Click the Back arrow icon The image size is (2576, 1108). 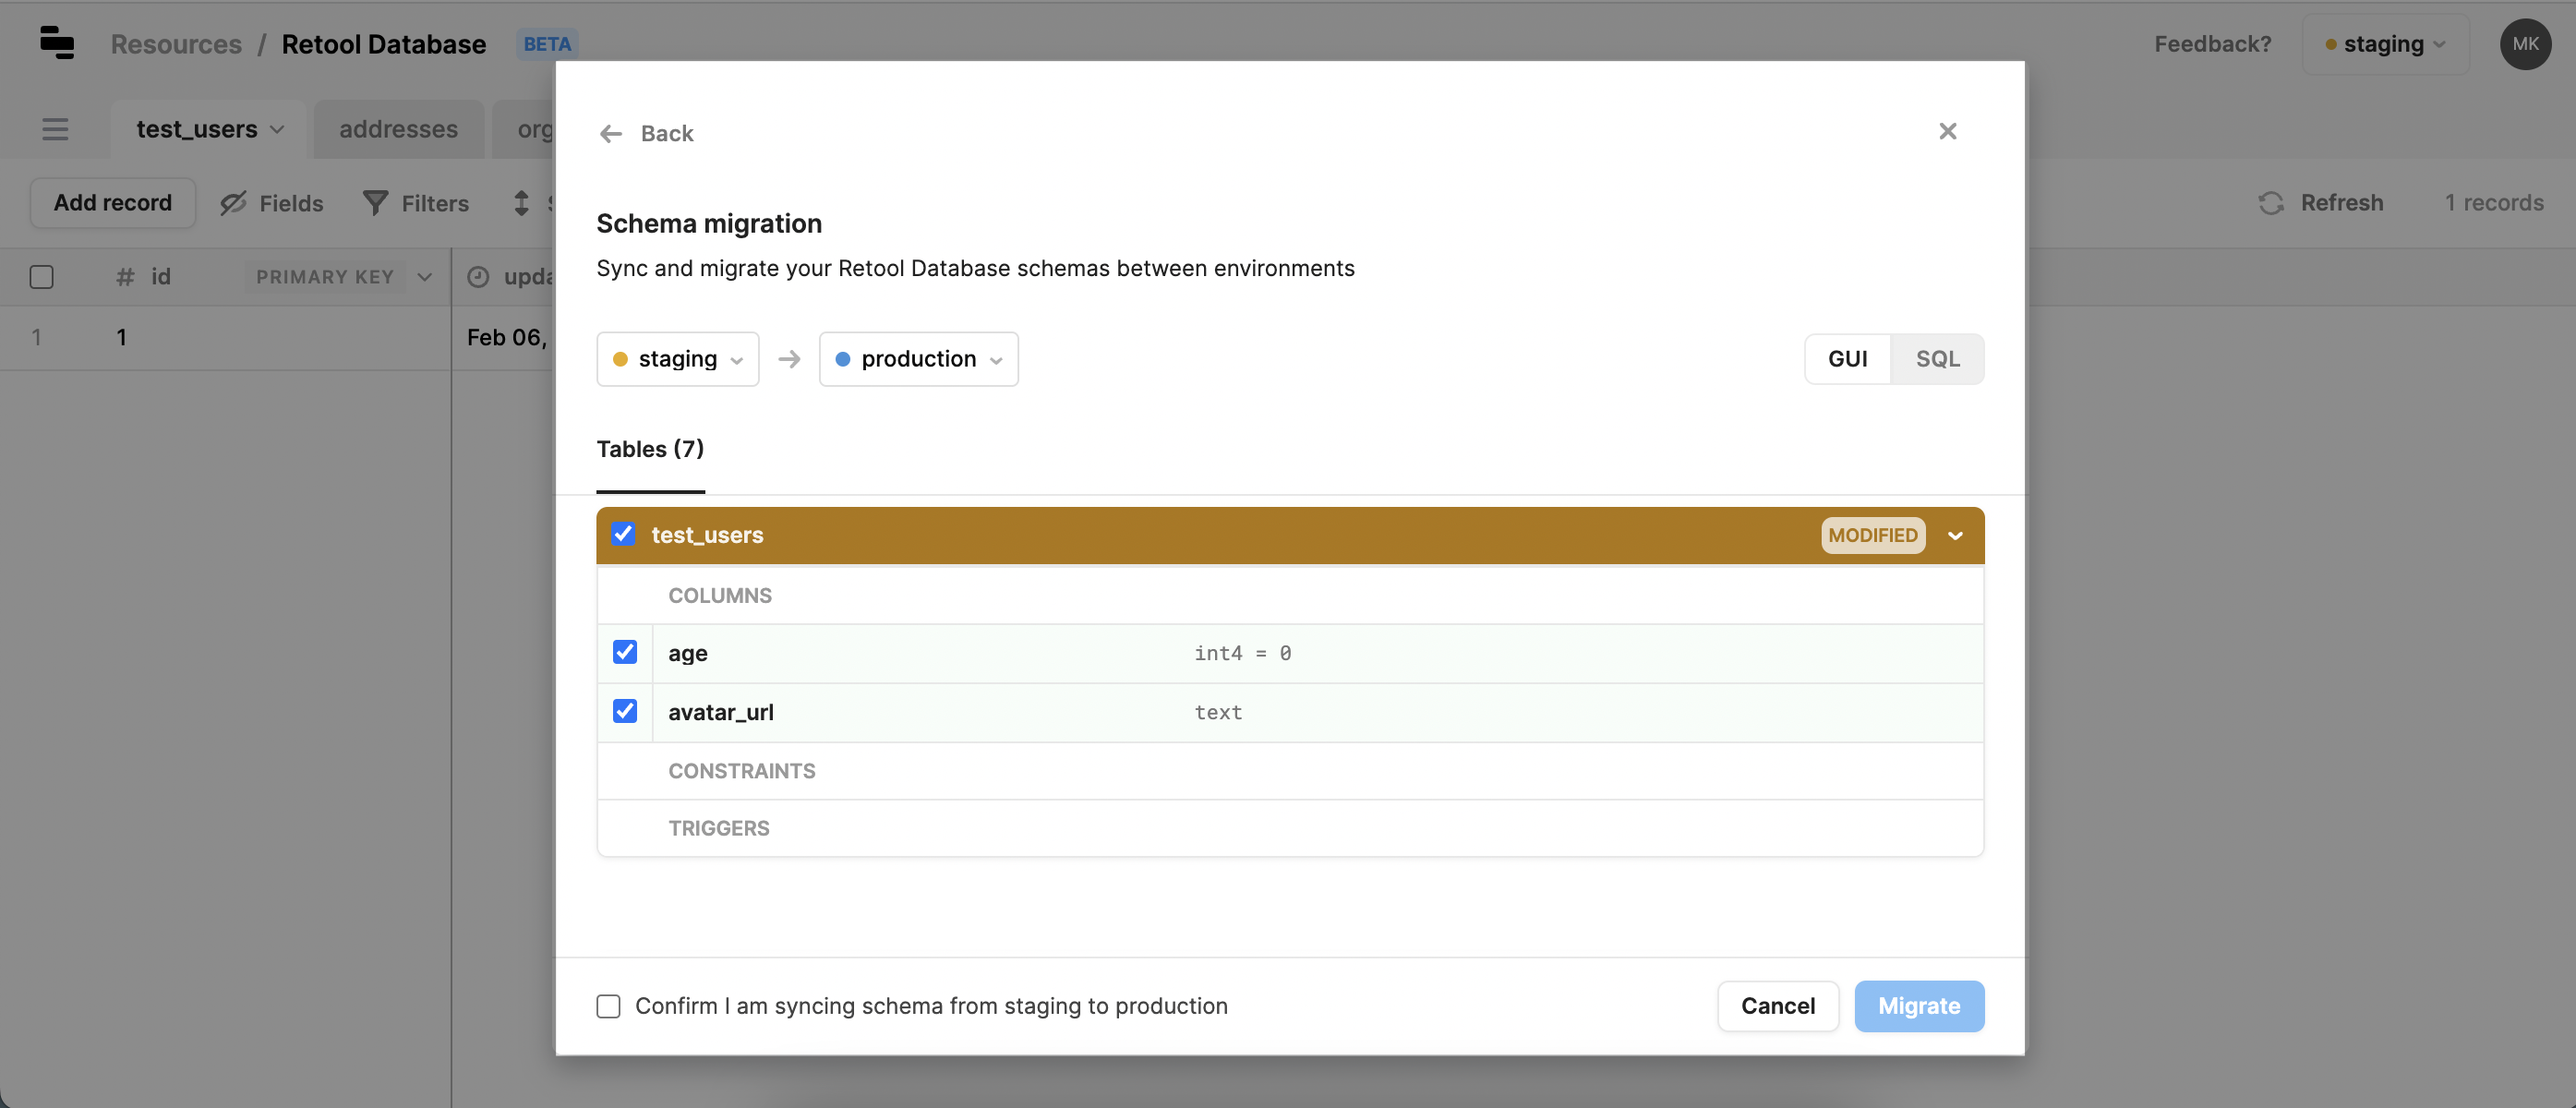click(x=610, y=134)
